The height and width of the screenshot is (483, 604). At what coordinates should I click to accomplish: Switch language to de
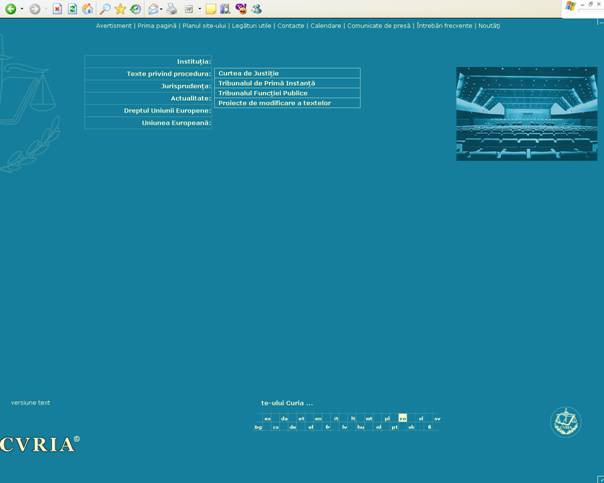click(293, 427)
